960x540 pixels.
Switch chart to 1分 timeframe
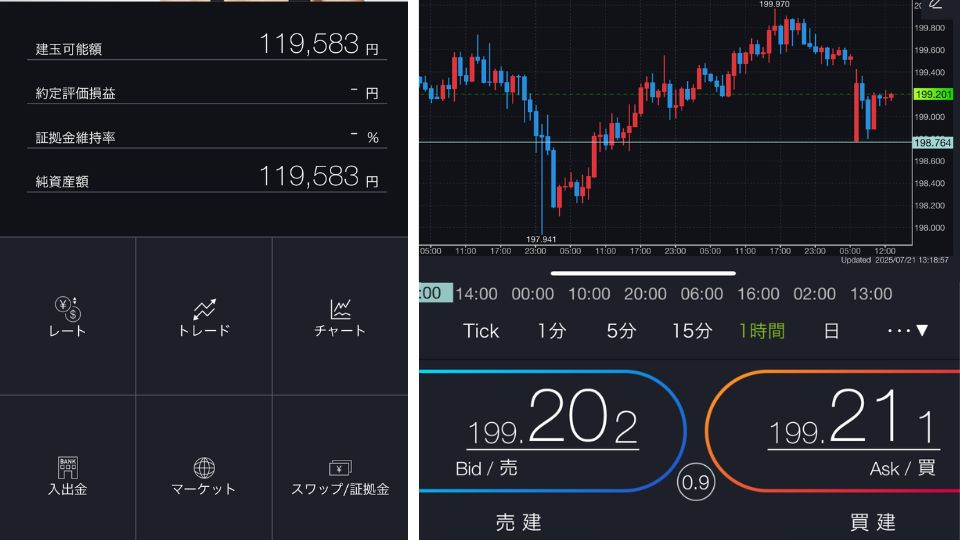(x=551, y=331)
